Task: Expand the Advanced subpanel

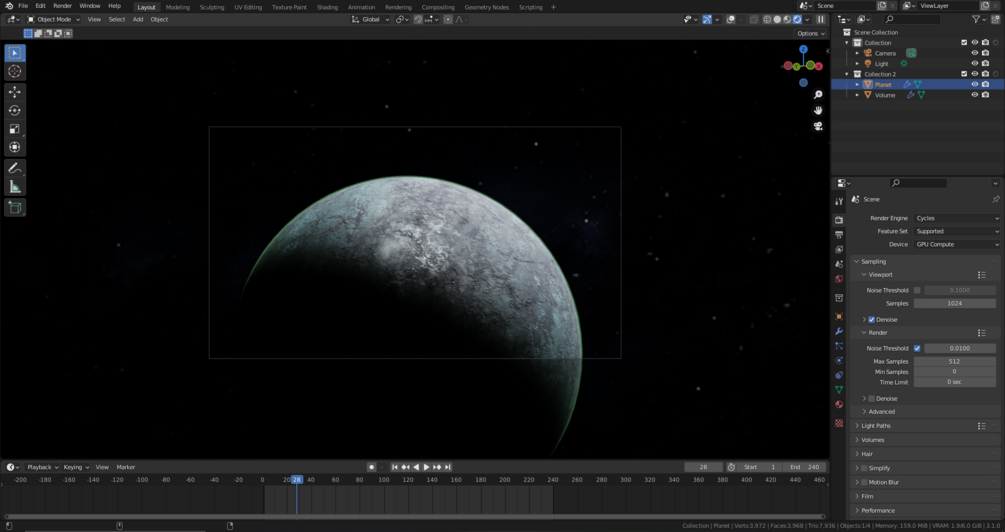Action: click(x=881, y=411)
